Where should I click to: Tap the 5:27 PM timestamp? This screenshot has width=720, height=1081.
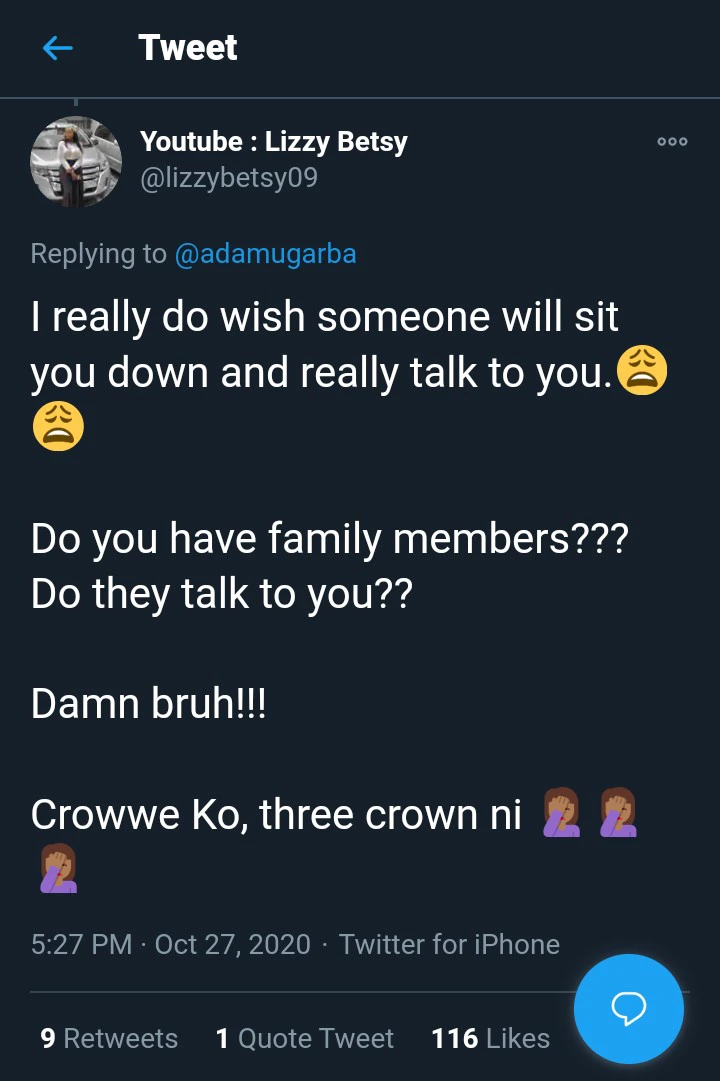coord(81,944)
